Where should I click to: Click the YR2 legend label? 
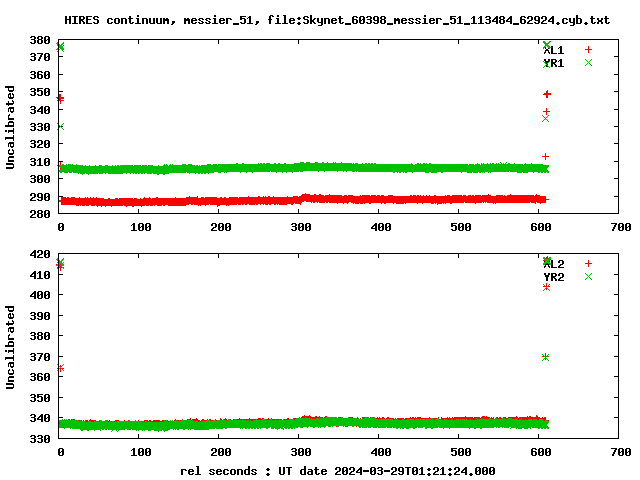pyautogui.click(x=554, y=277)
